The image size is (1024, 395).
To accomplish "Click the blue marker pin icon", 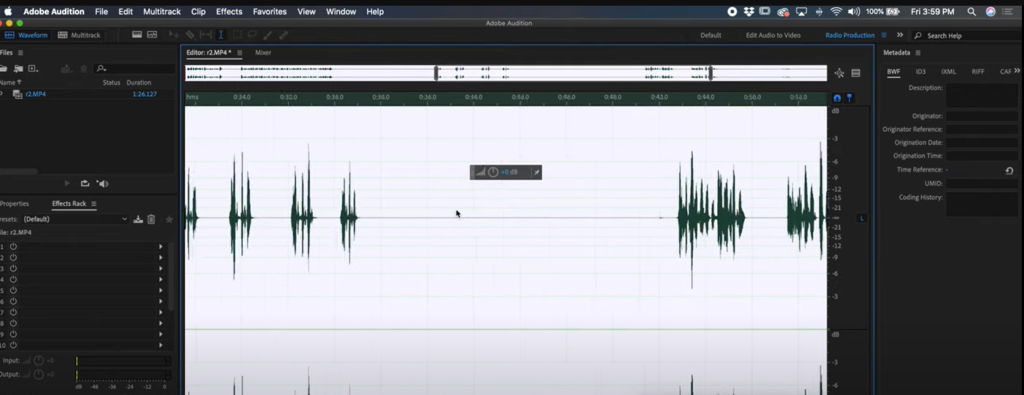I will (x=850, y=98).
